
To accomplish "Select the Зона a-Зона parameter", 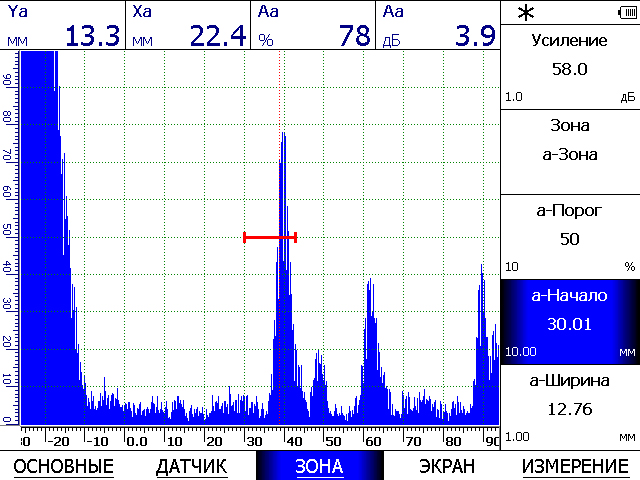I will [x=570, y=152].
